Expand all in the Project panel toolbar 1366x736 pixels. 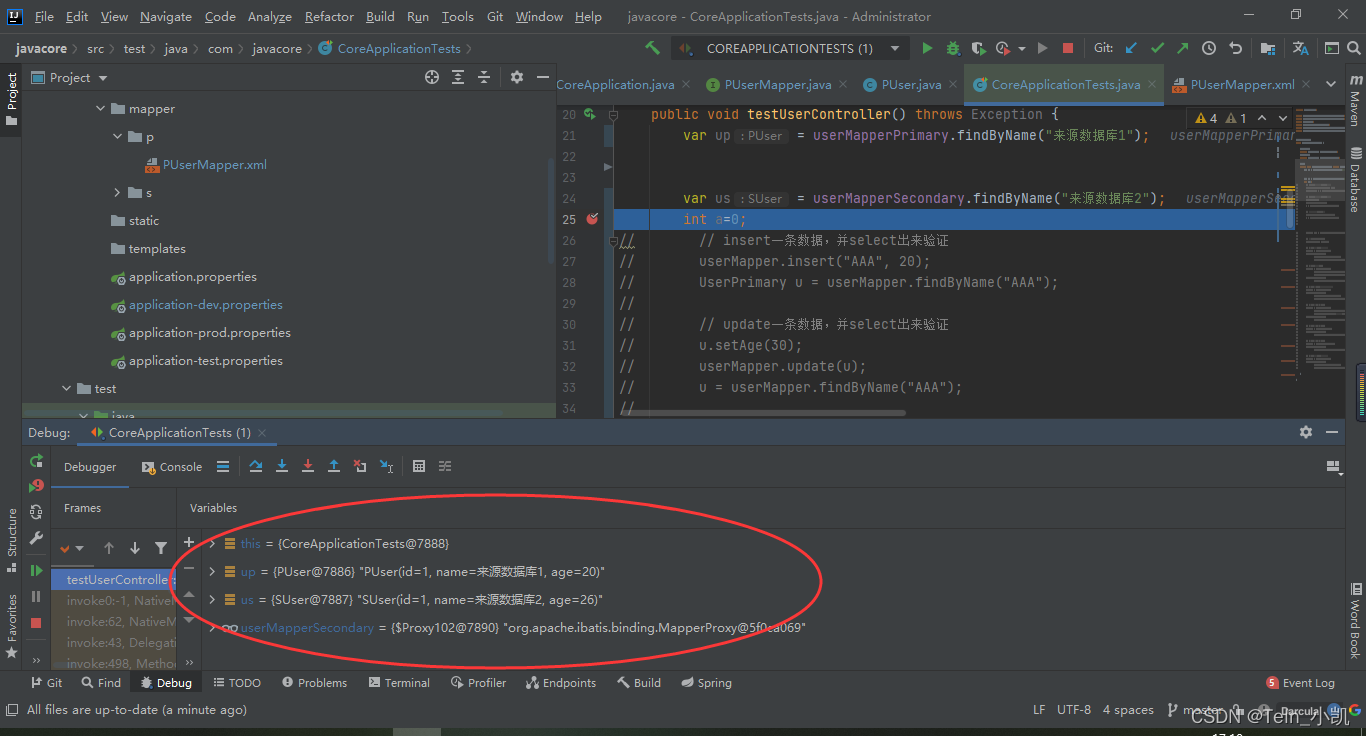pyautogui.click(x=458, y=77)
